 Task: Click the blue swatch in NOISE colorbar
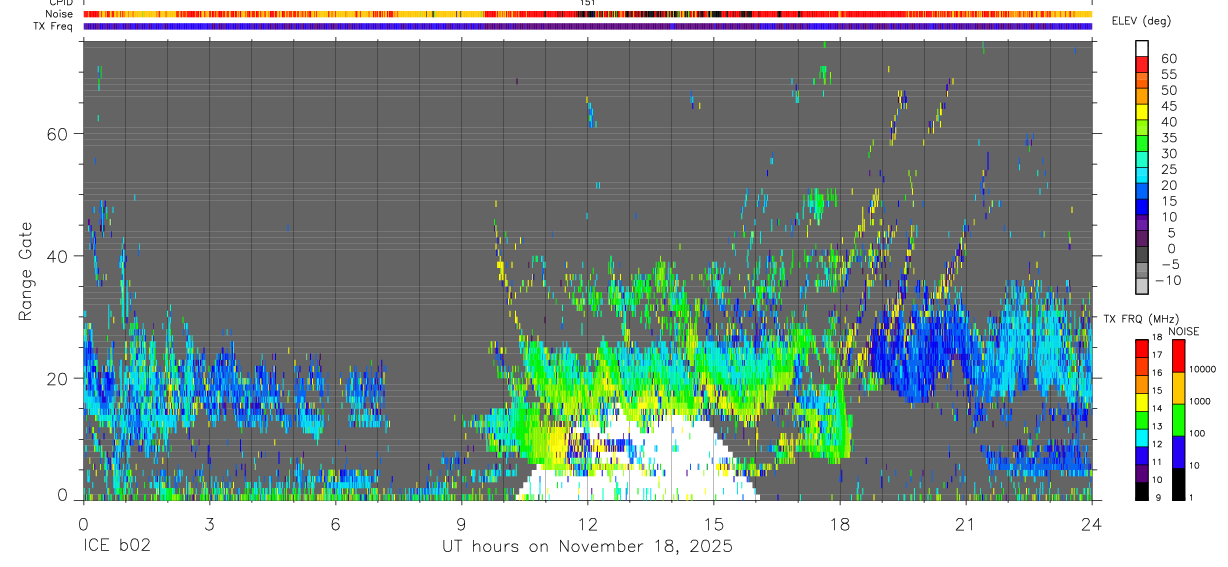[1178, 451]
